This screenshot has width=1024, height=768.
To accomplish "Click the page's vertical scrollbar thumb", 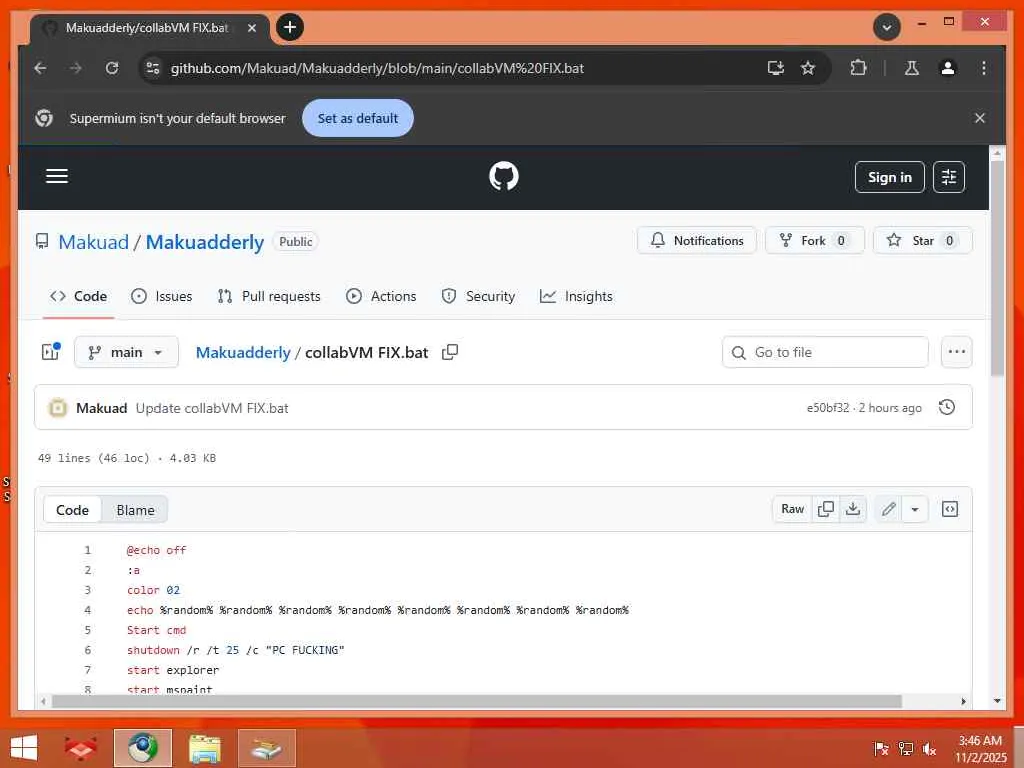I will [x=997, y=268].
